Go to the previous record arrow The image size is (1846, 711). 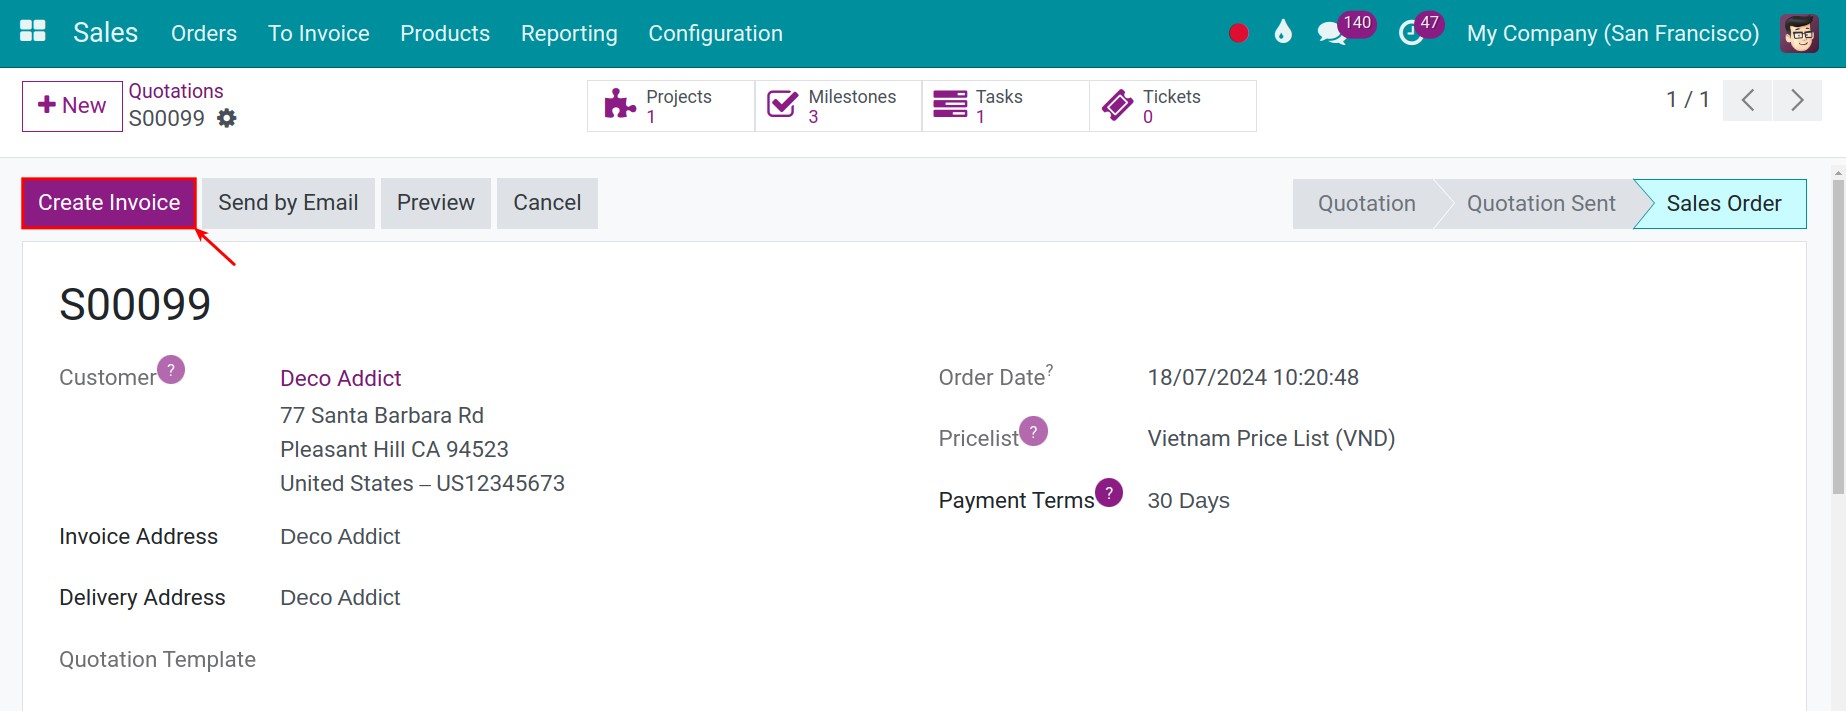click(x=1747, y=100)
